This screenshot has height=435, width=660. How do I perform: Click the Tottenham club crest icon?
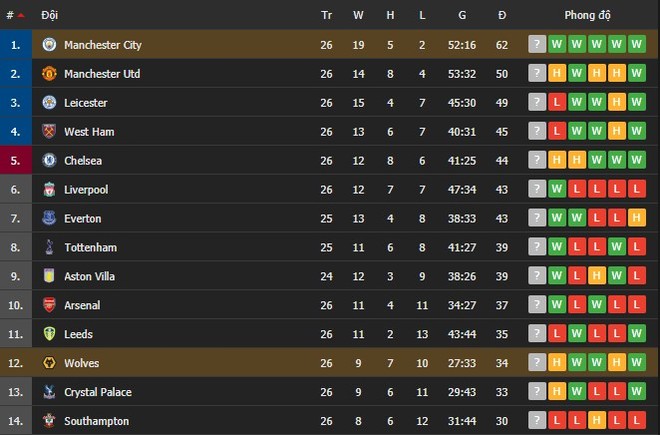(x=49, y=247)
